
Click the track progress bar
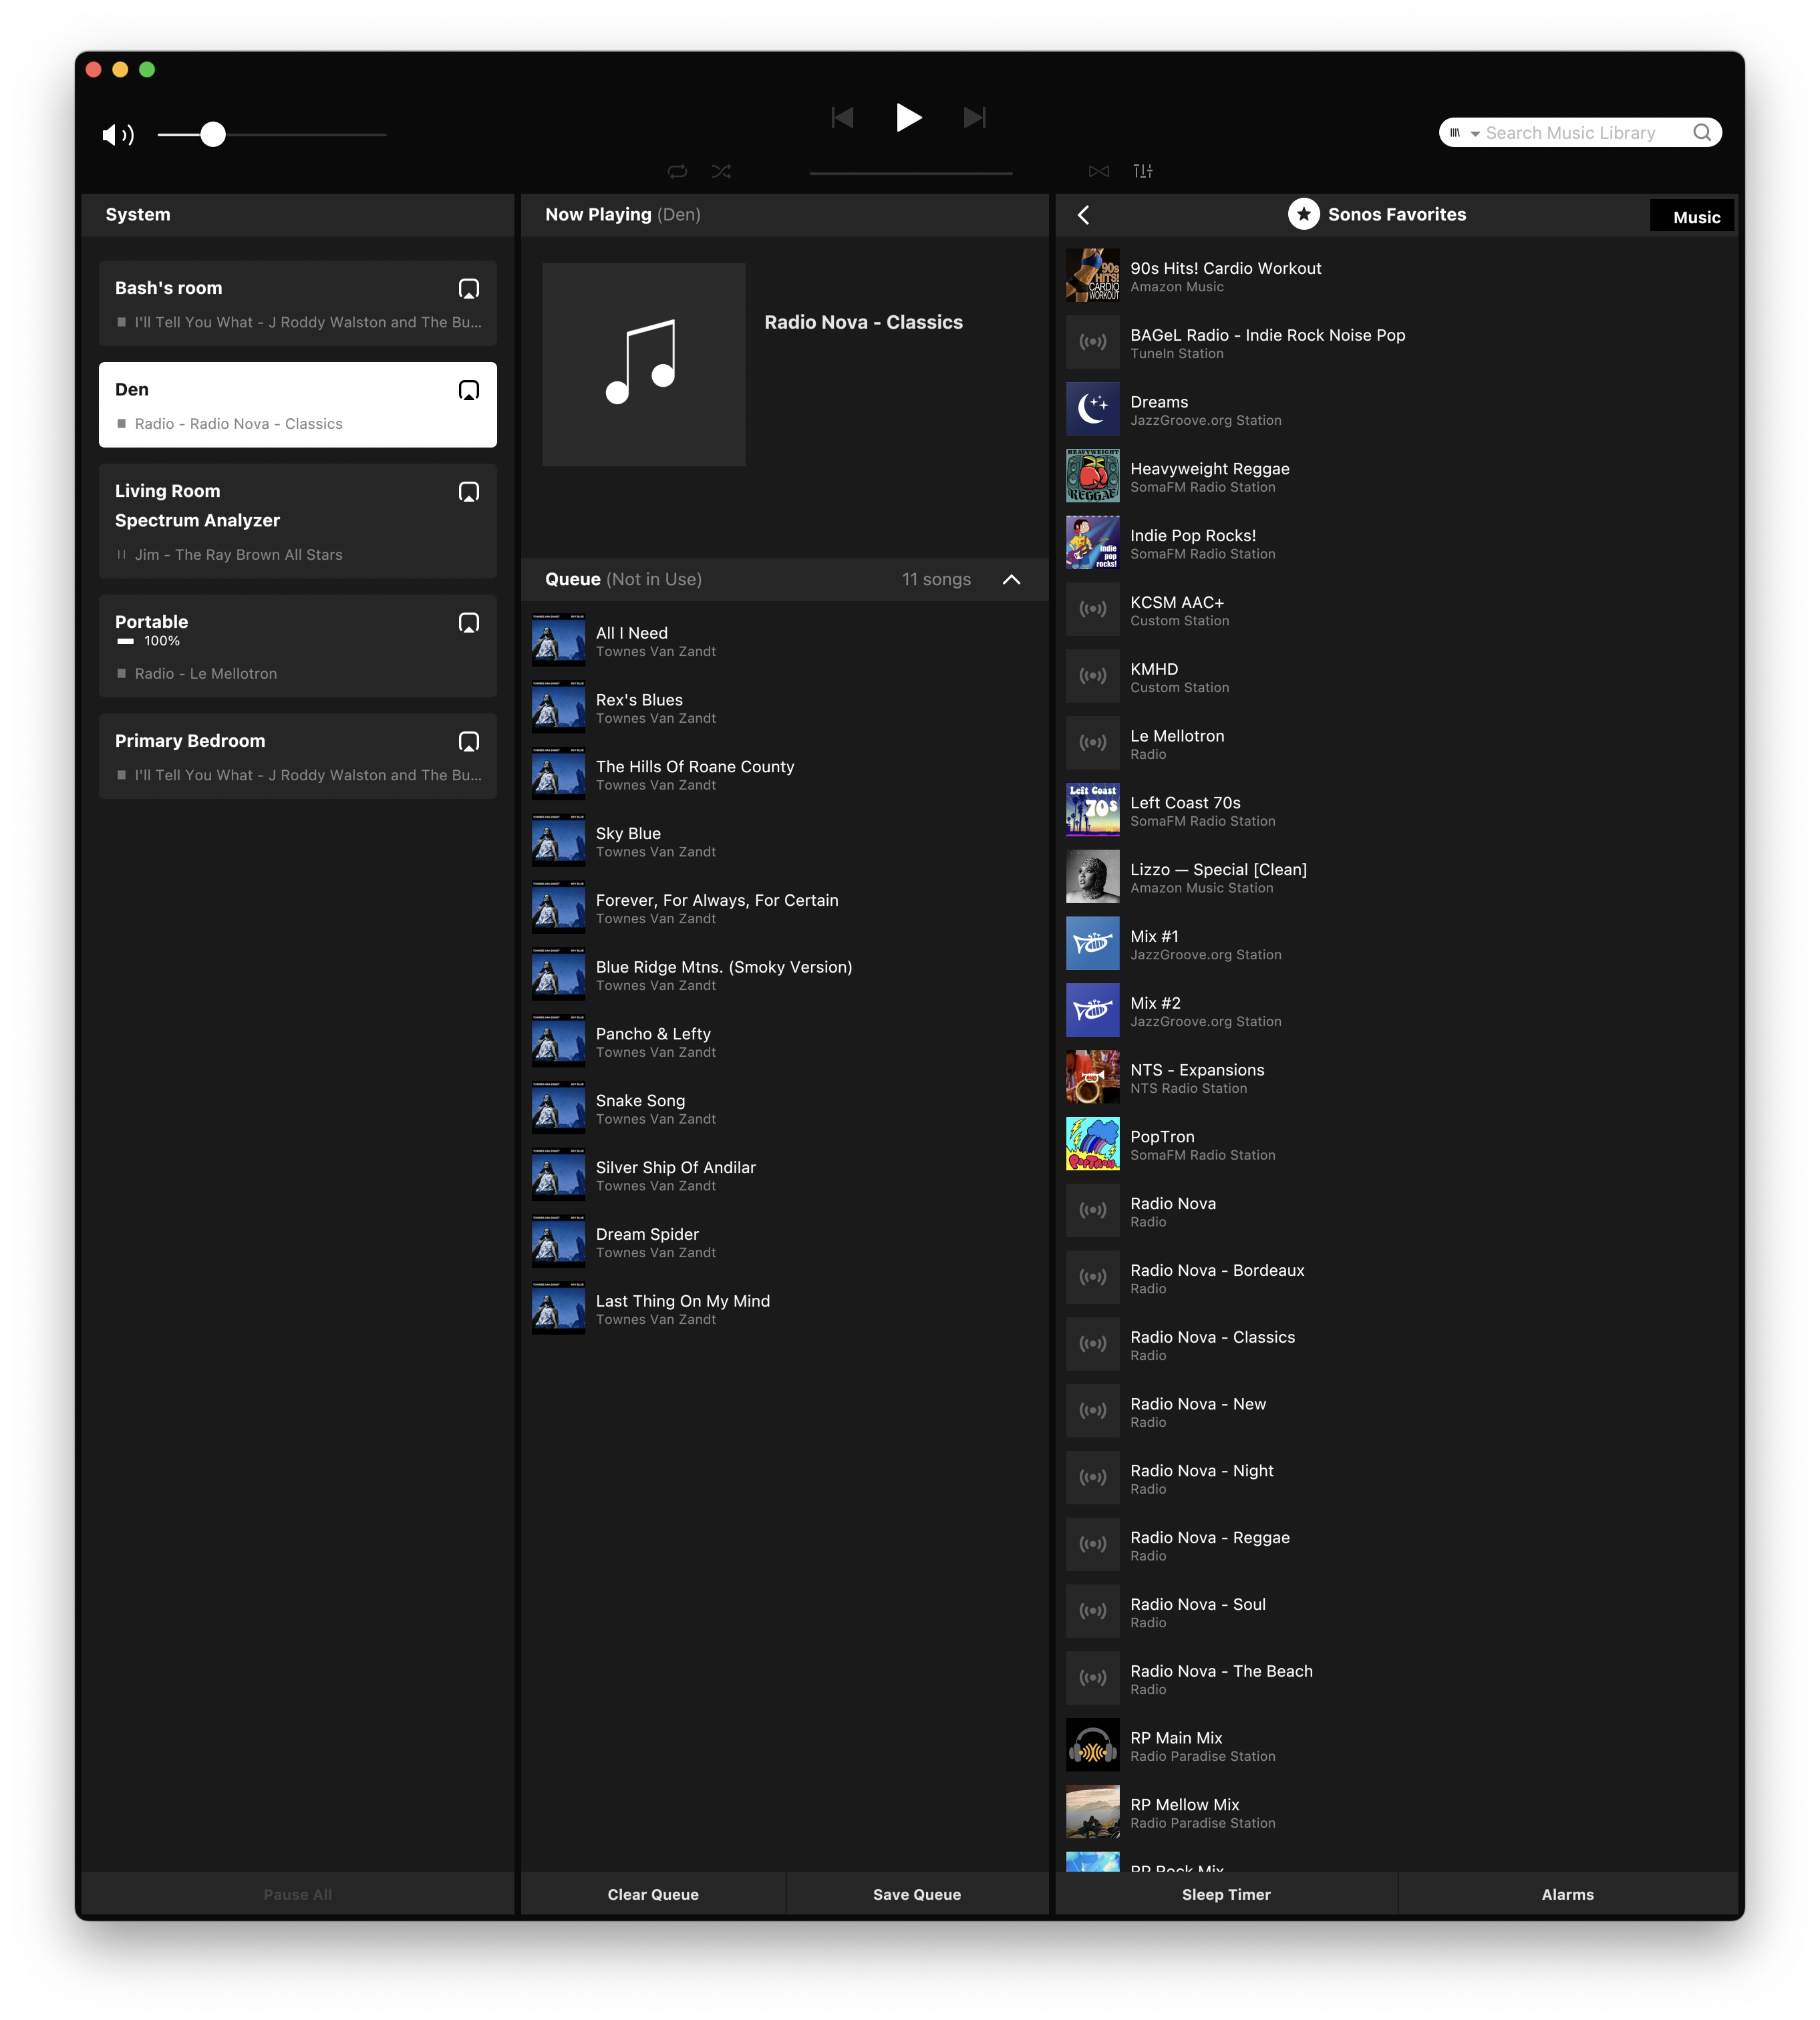click(x=911, y=173)
